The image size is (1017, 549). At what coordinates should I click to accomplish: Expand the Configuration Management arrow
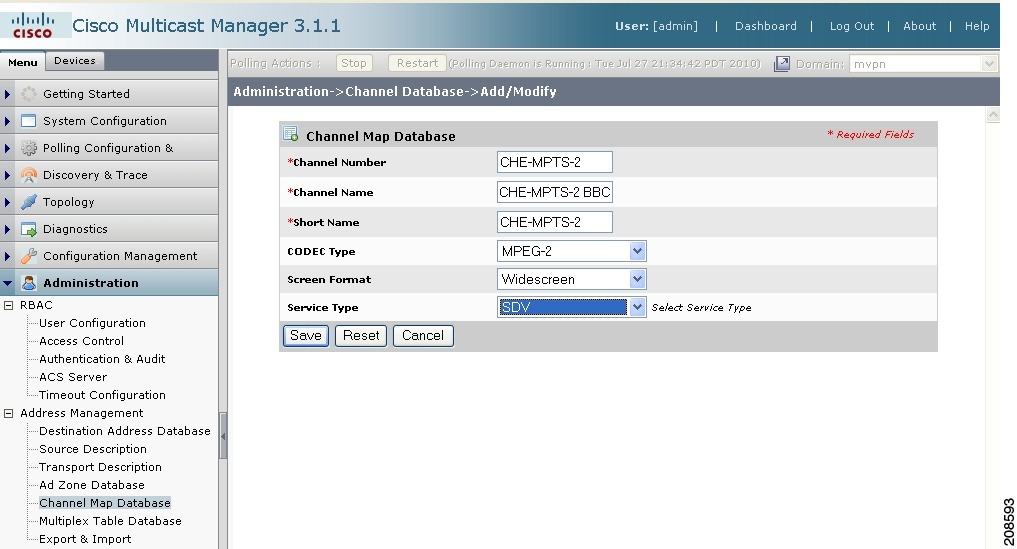click(x=7, y=256)
